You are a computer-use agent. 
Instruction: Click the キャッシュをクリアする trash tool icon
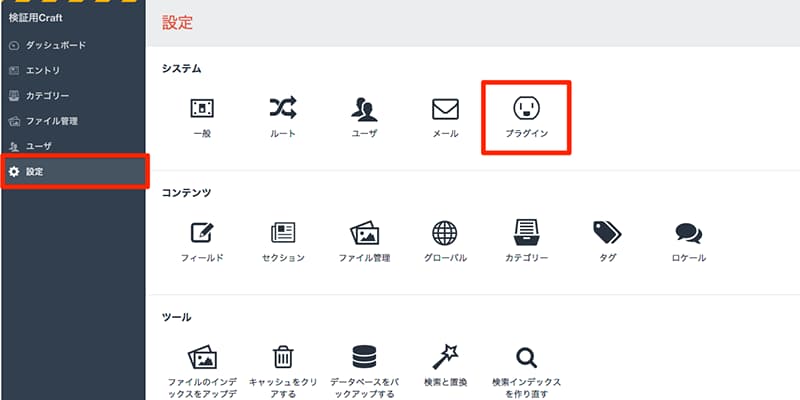[x=283, y=358]
